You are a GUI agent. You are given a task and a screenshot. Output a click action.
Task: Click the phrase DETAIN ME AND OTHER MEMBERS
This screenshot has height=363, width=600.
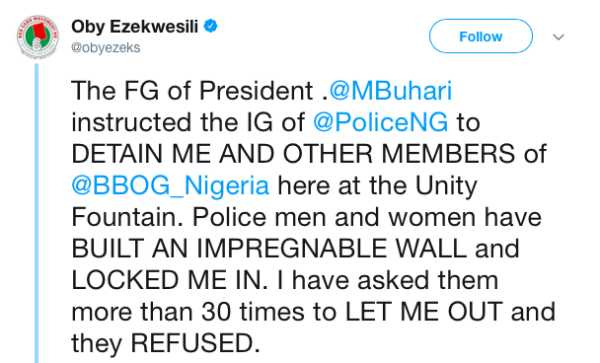click(293, 154)
